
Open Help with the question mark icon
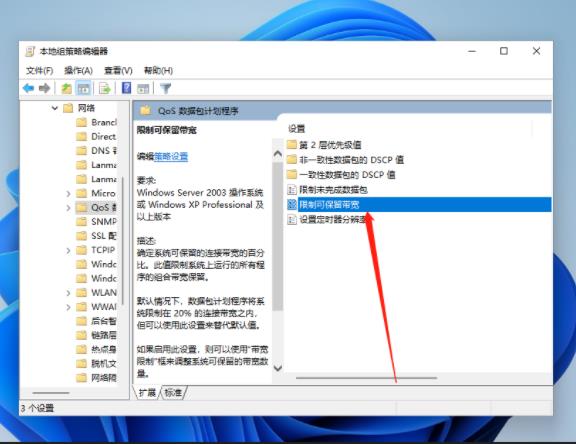click(x=126, y=88)
